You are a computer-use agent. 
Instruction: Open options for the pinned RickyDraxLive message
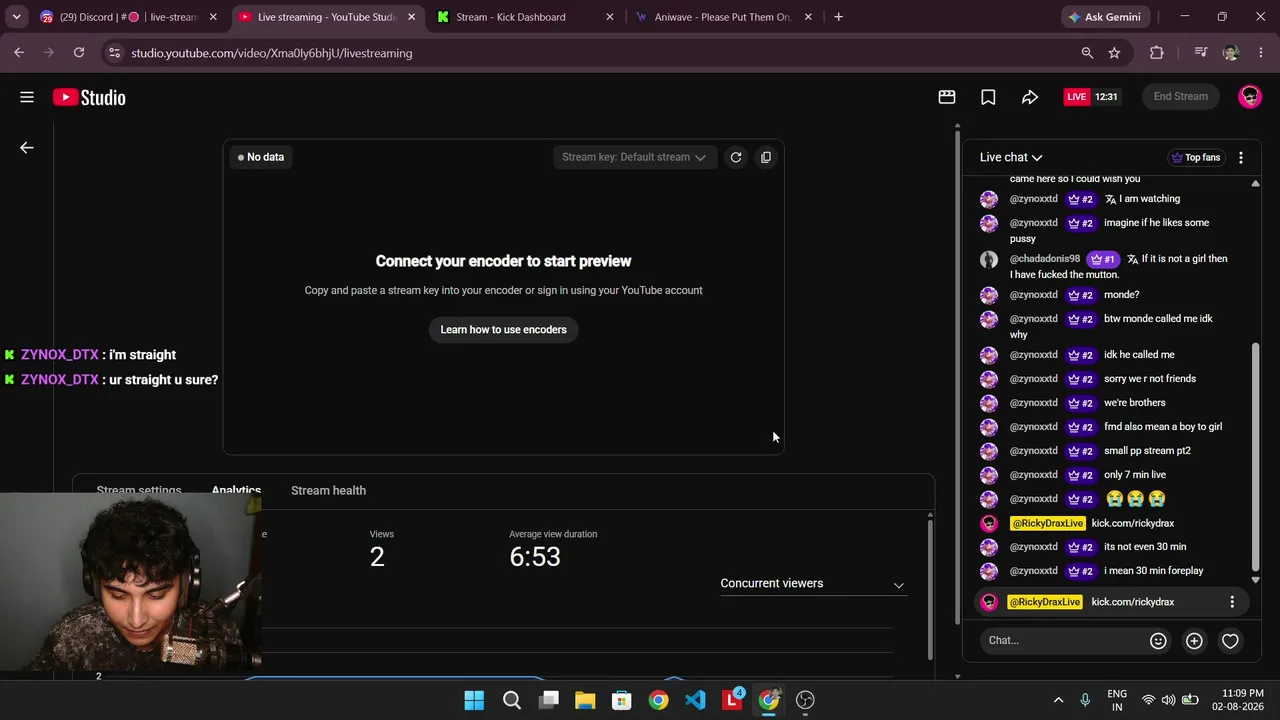[1232, 602]
